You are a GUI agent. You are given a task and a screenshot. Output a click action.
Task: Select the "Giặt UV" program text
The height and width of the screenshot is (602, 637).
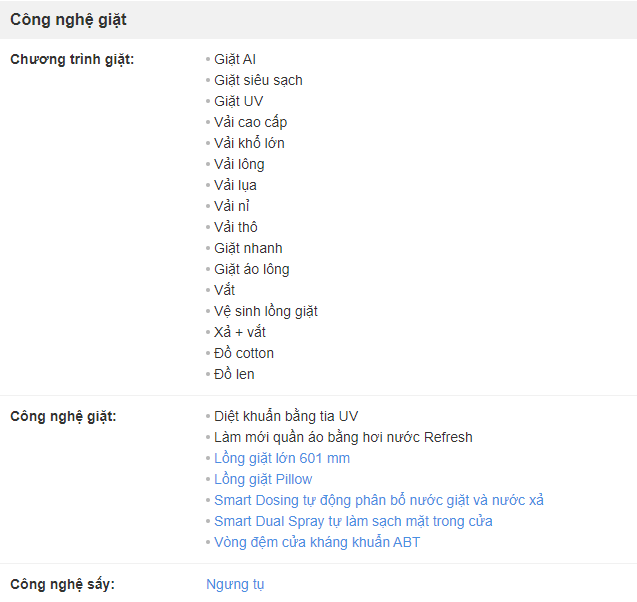(x=238, y=101)
